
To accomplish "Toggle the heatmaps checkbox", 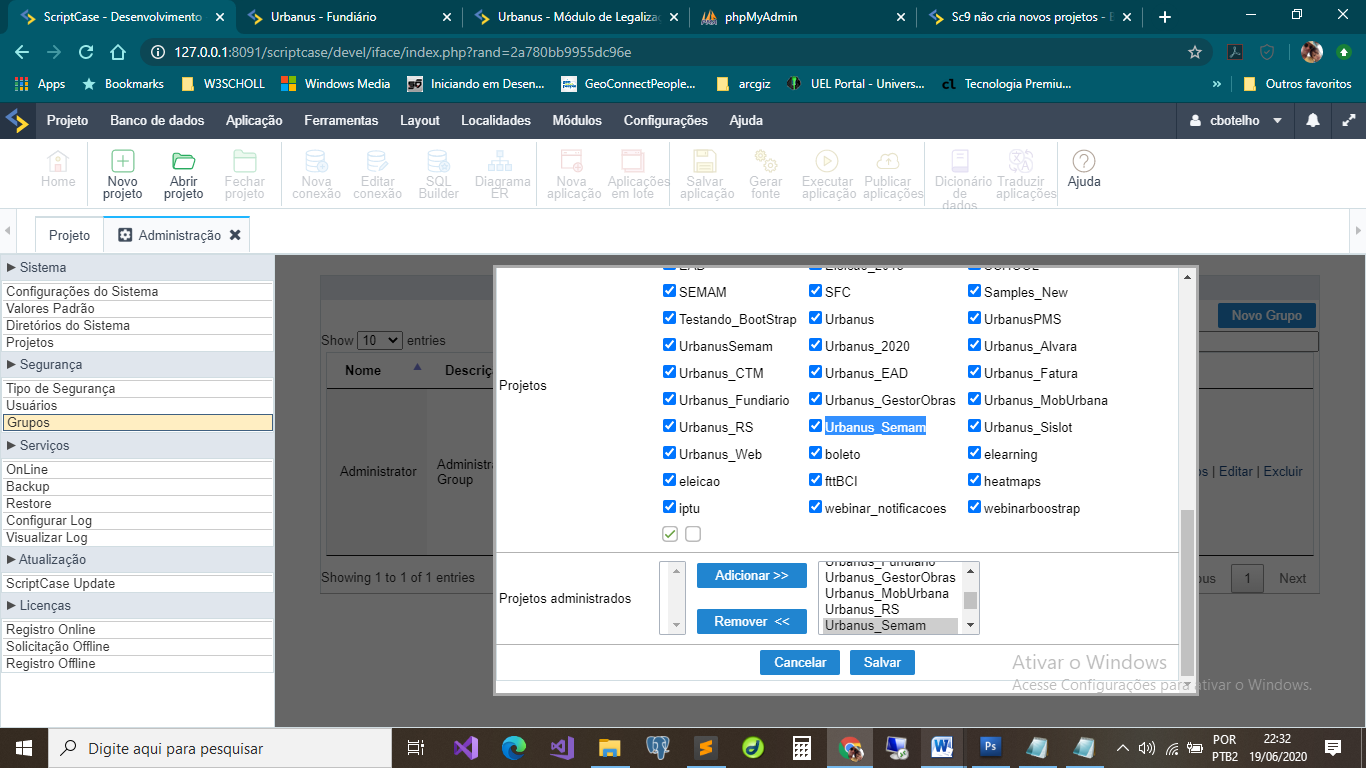I will point(975,480).
